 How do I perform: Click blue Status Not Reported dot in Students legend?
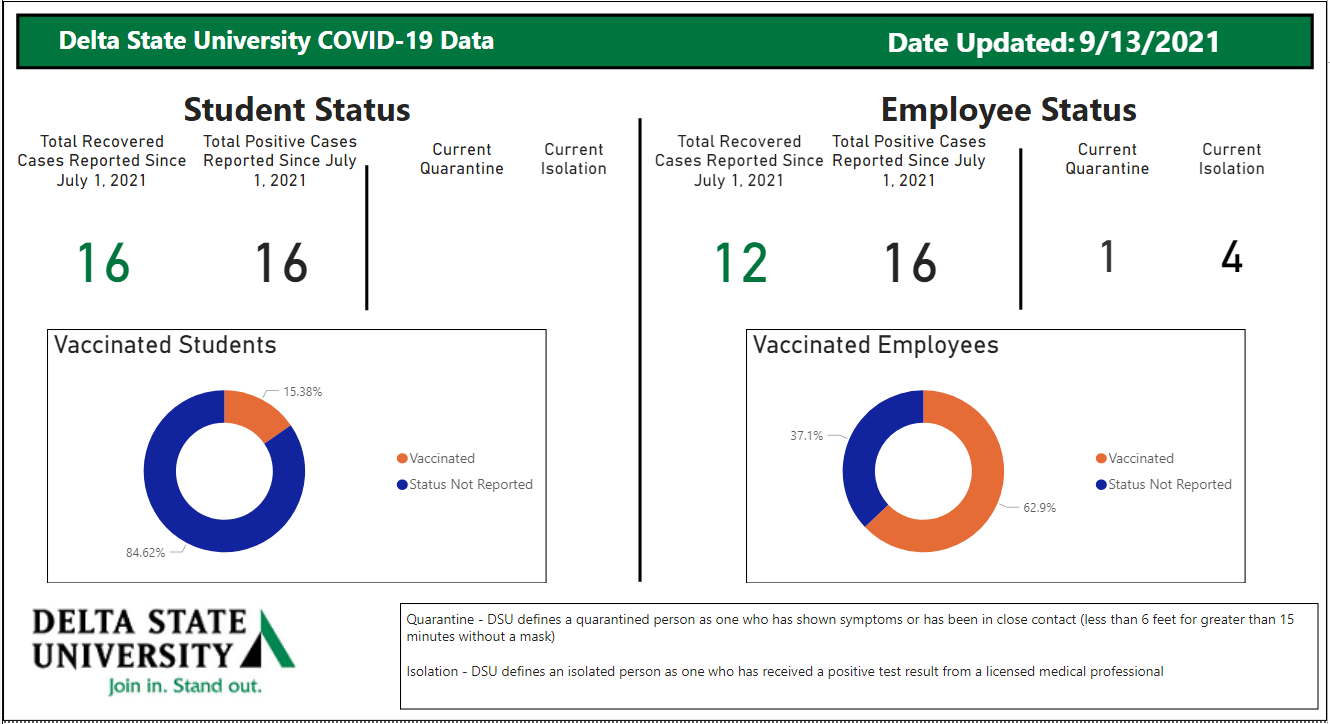pyautogui.click(x=402, y=485)
